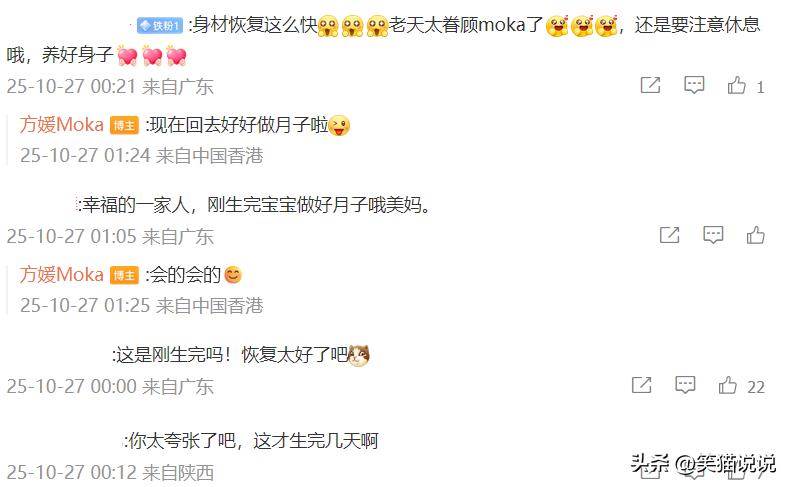Click the 25-10-27 00:00 来自广东 timestamp
790x487 pixels.
(x=110, y=387)
